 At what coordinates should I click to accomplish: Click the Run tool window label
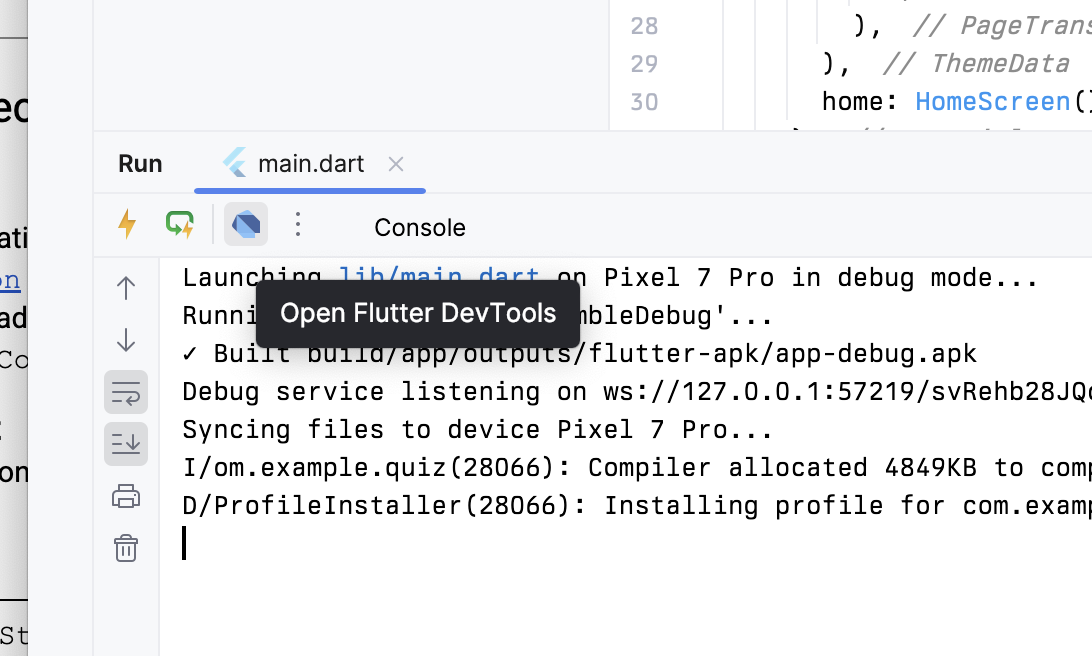140,163
